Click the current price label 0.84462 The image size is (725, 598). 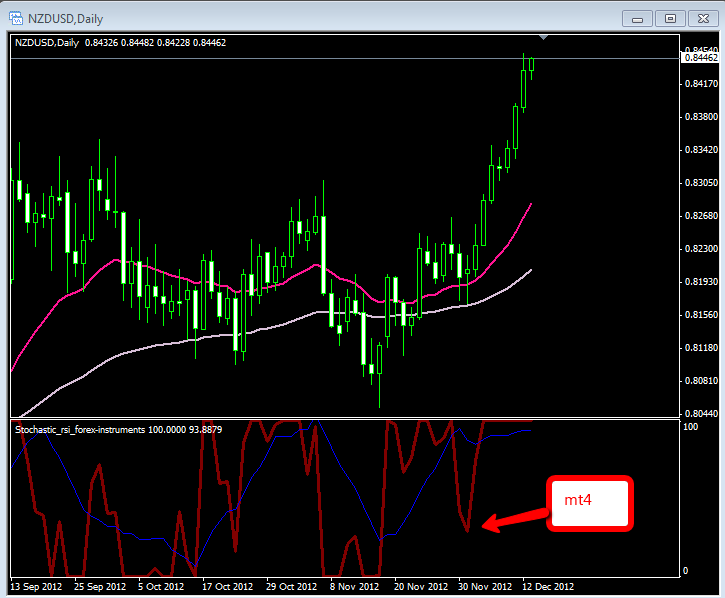(x=701, y=58)
